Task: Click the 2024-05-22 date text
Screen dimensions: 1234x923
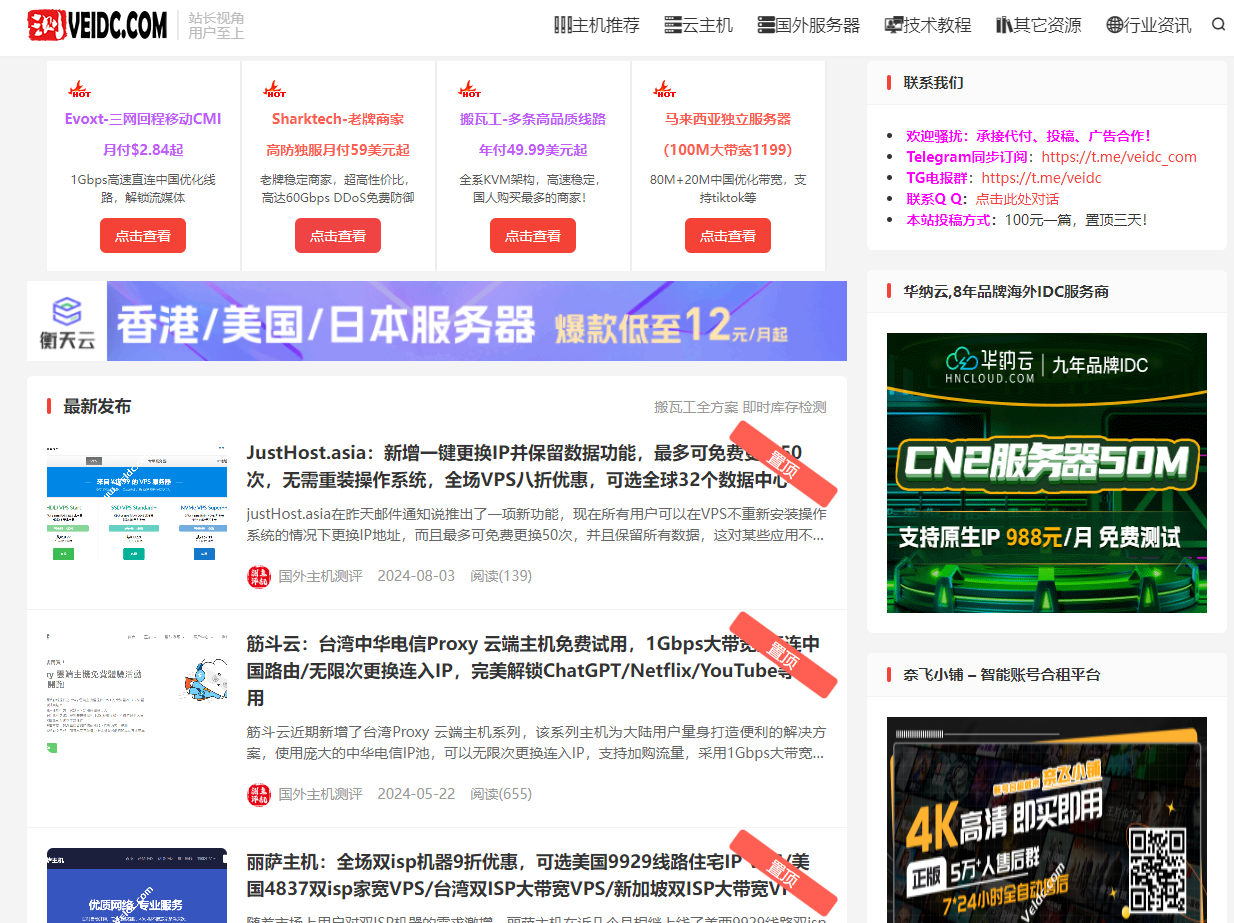Action: point(416,794)
